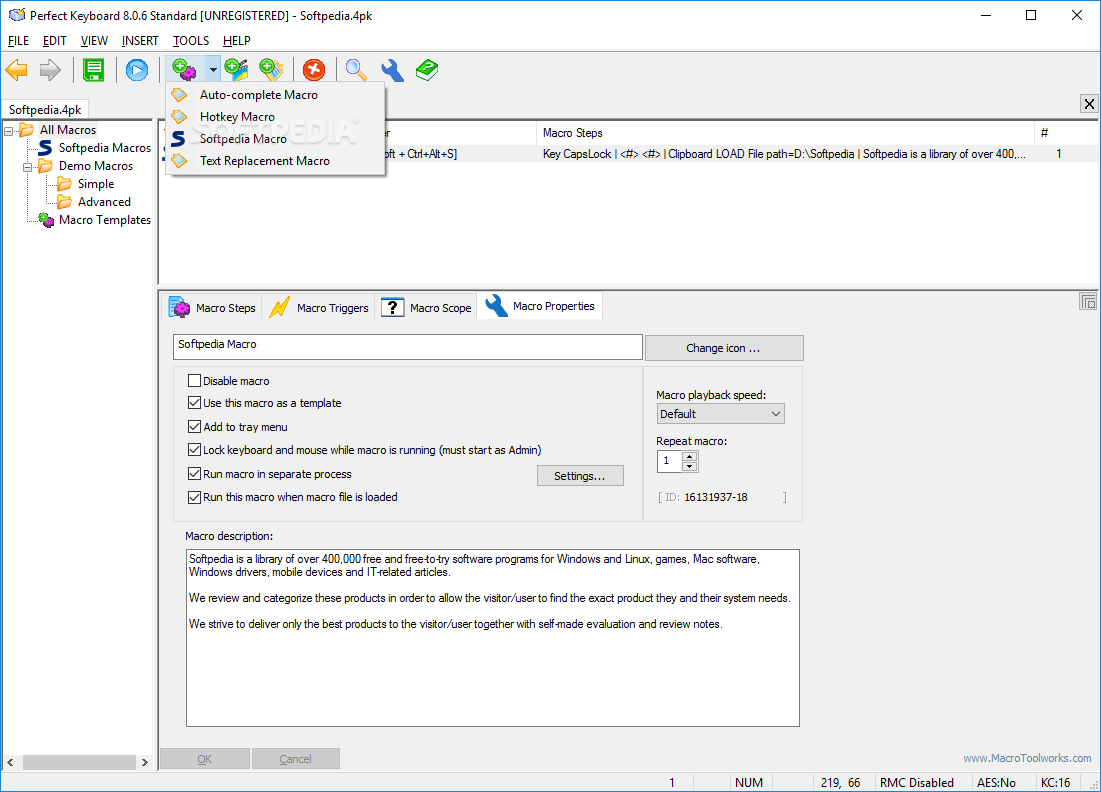
Task: Click the blue run macro play icon
Action: 137,70
